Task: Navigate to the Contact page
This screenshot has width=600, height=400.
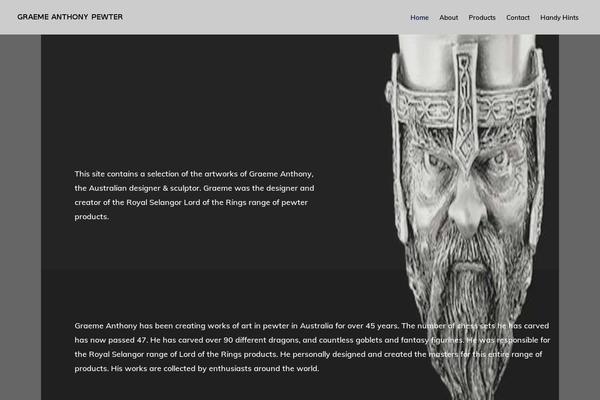Action: 518,18
